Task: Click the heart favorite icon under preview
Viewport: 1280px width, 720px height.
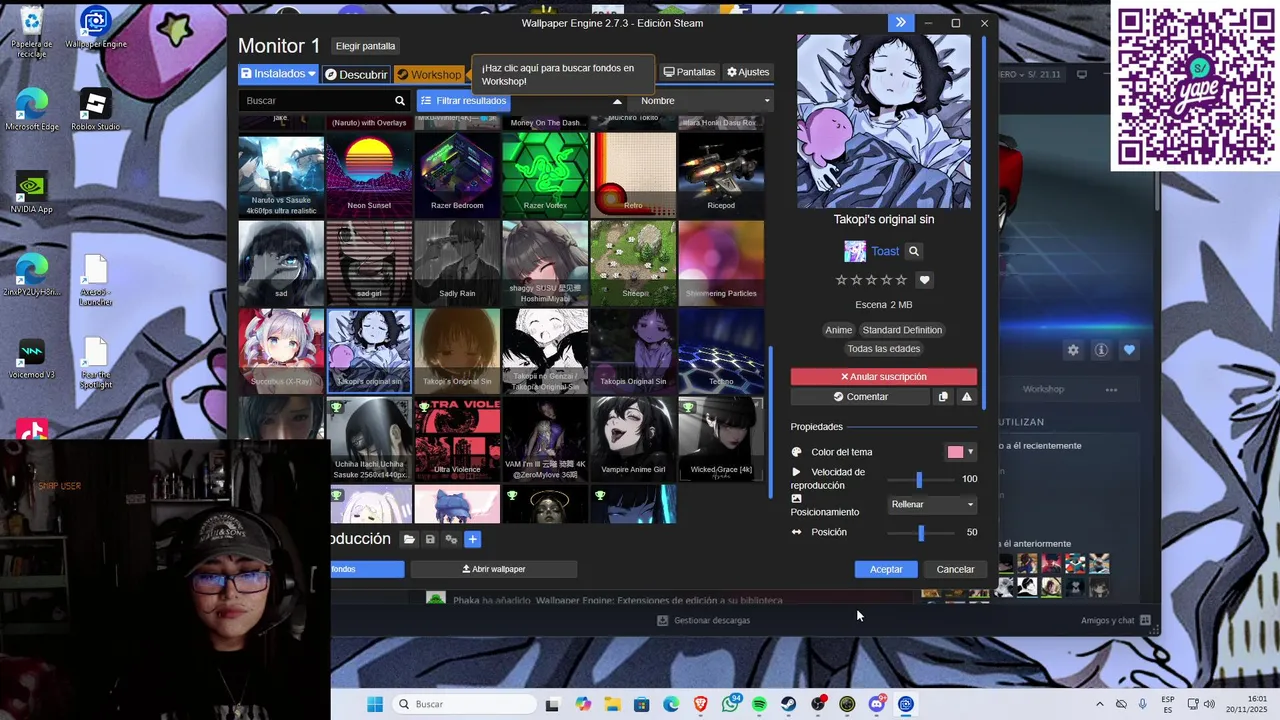Action: (924, 281)
